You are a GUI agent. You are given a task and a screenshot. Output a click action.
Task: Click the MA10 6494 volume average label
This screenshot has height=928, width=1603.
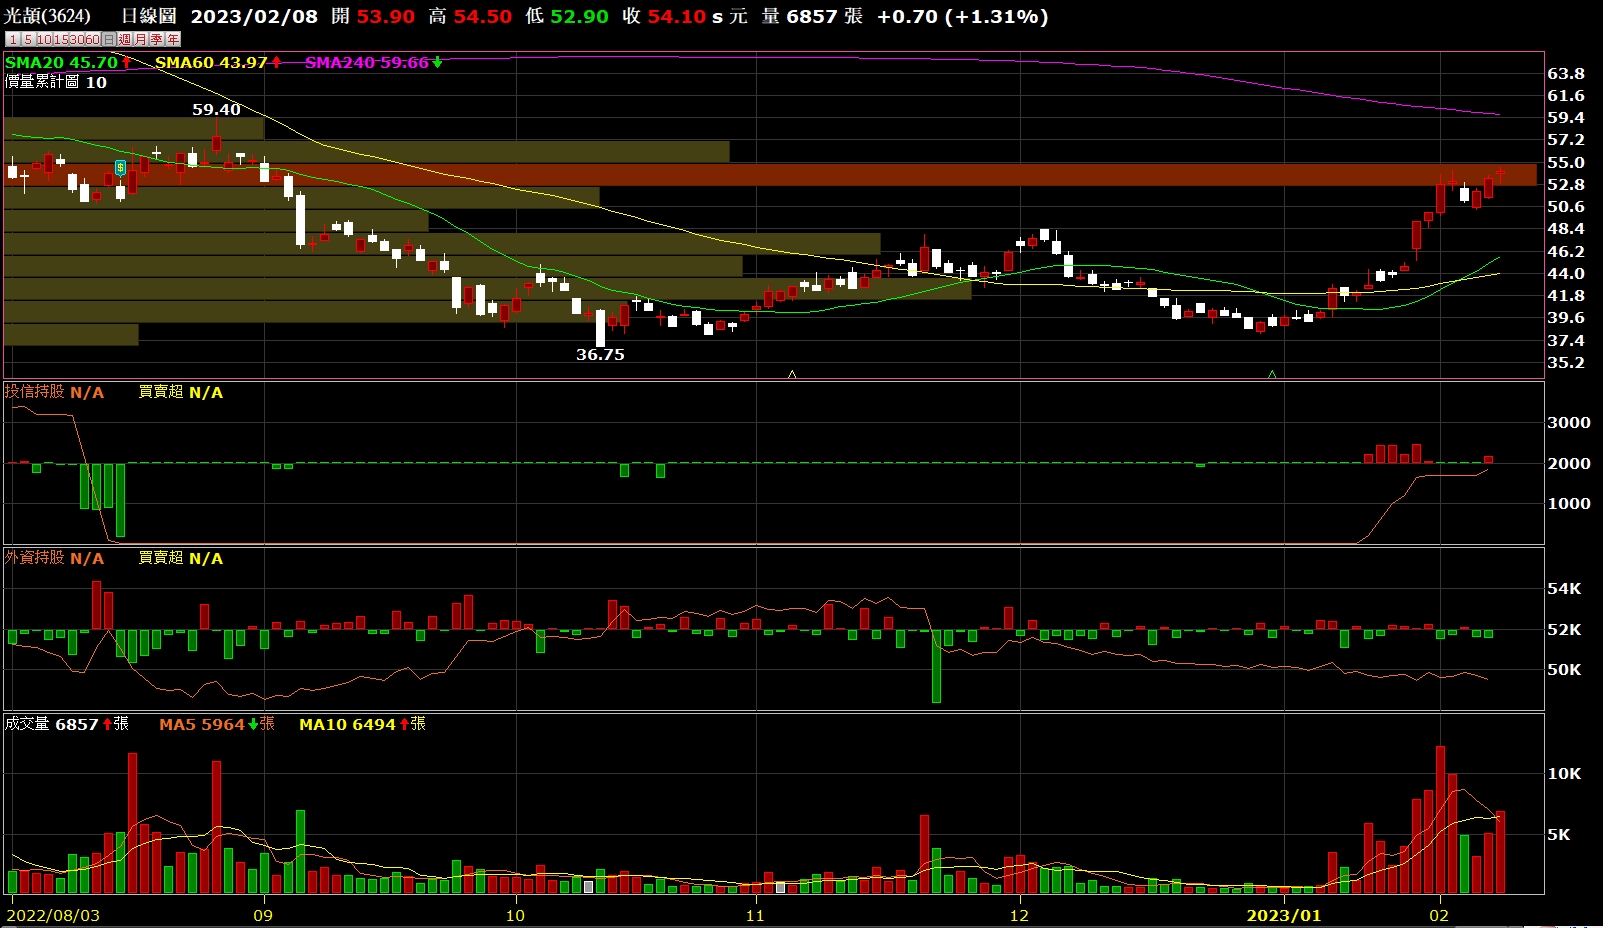click(x=347, y=724)
